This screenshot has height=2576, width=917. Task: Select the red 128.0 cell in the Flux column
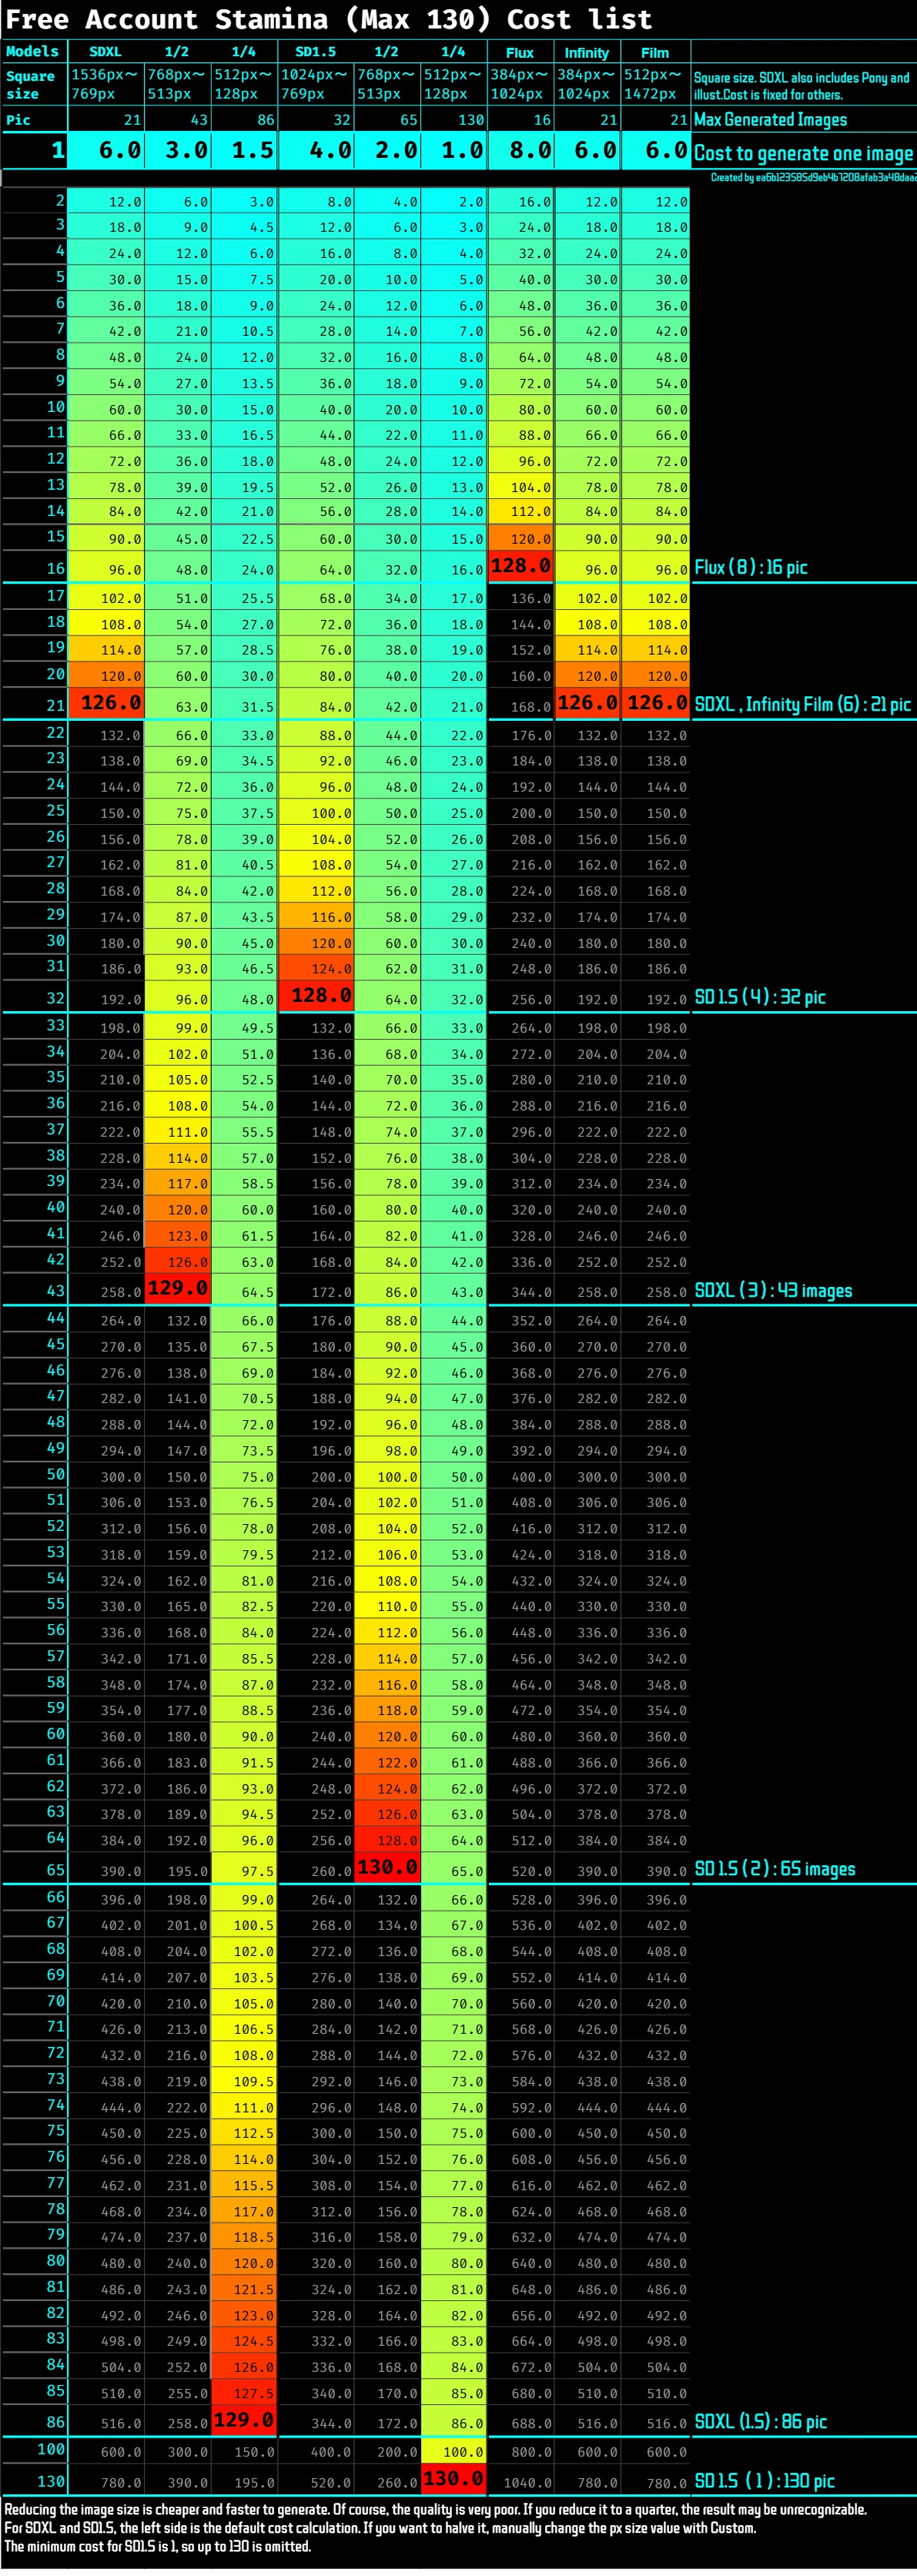click(x=520, y=566)
